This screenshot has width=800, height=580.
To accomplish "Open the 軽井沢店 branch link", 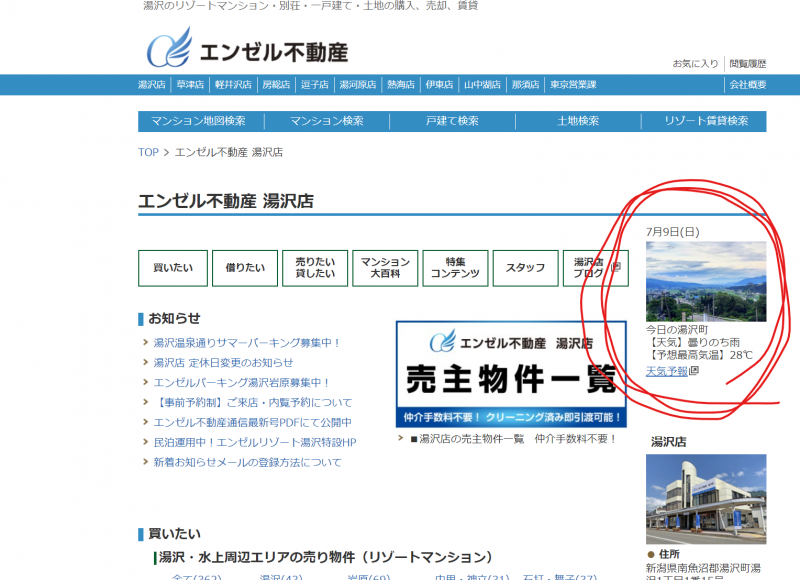I will (233, 85).
